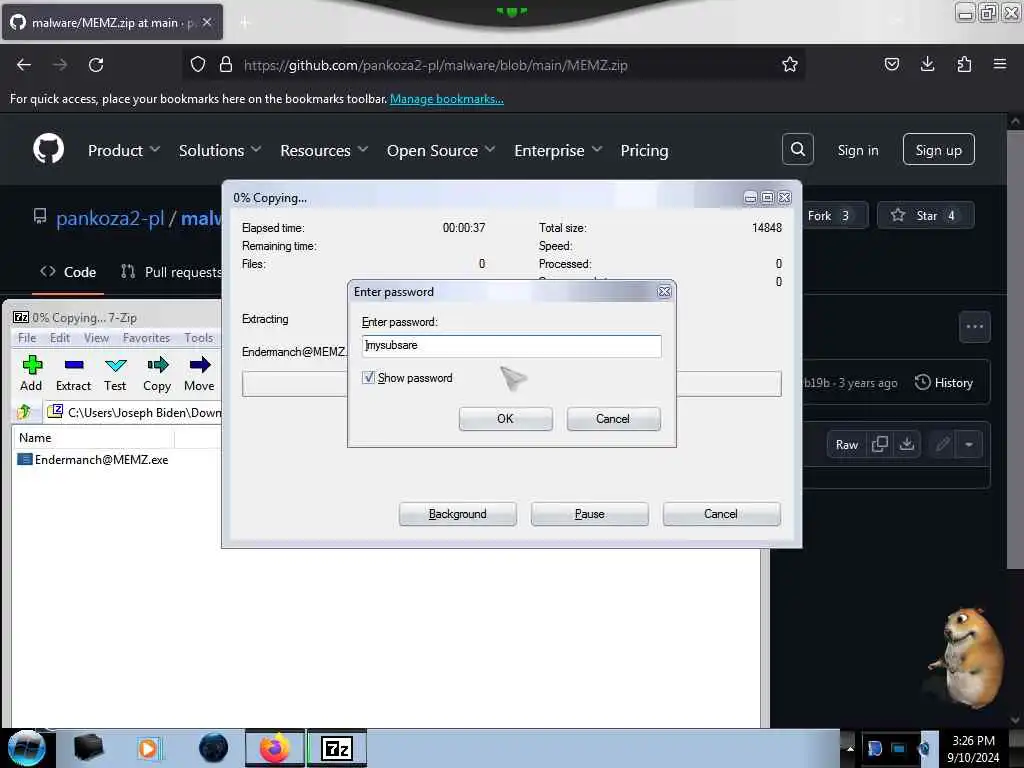Click the copying progress bar

[511, 383]
